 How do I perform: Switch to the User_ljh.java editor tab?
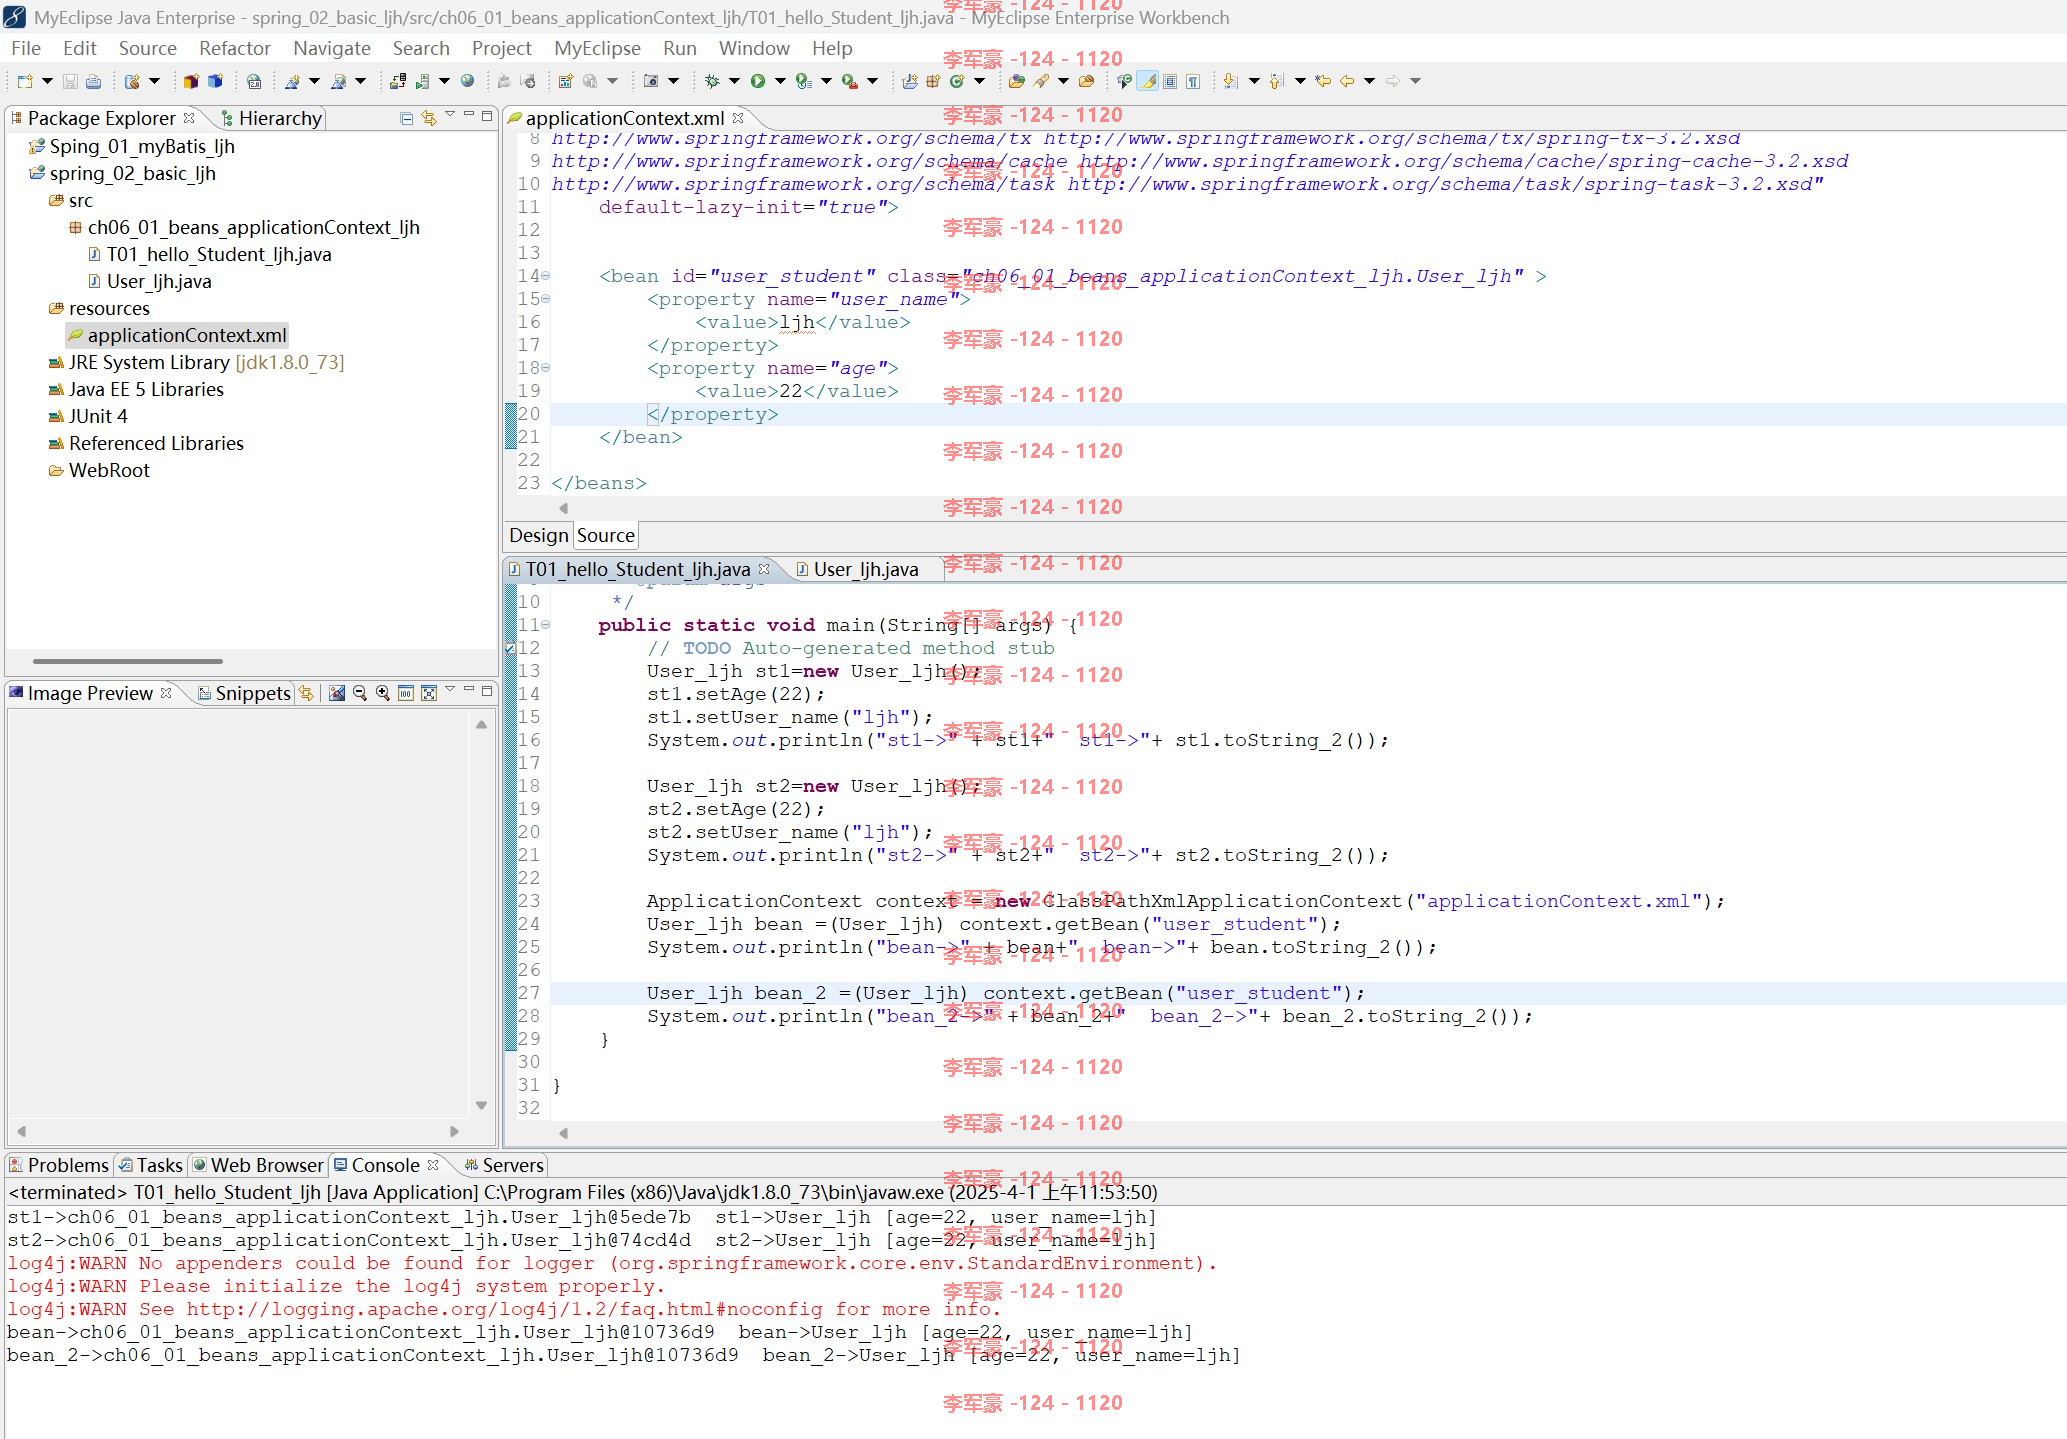(857, 569)
